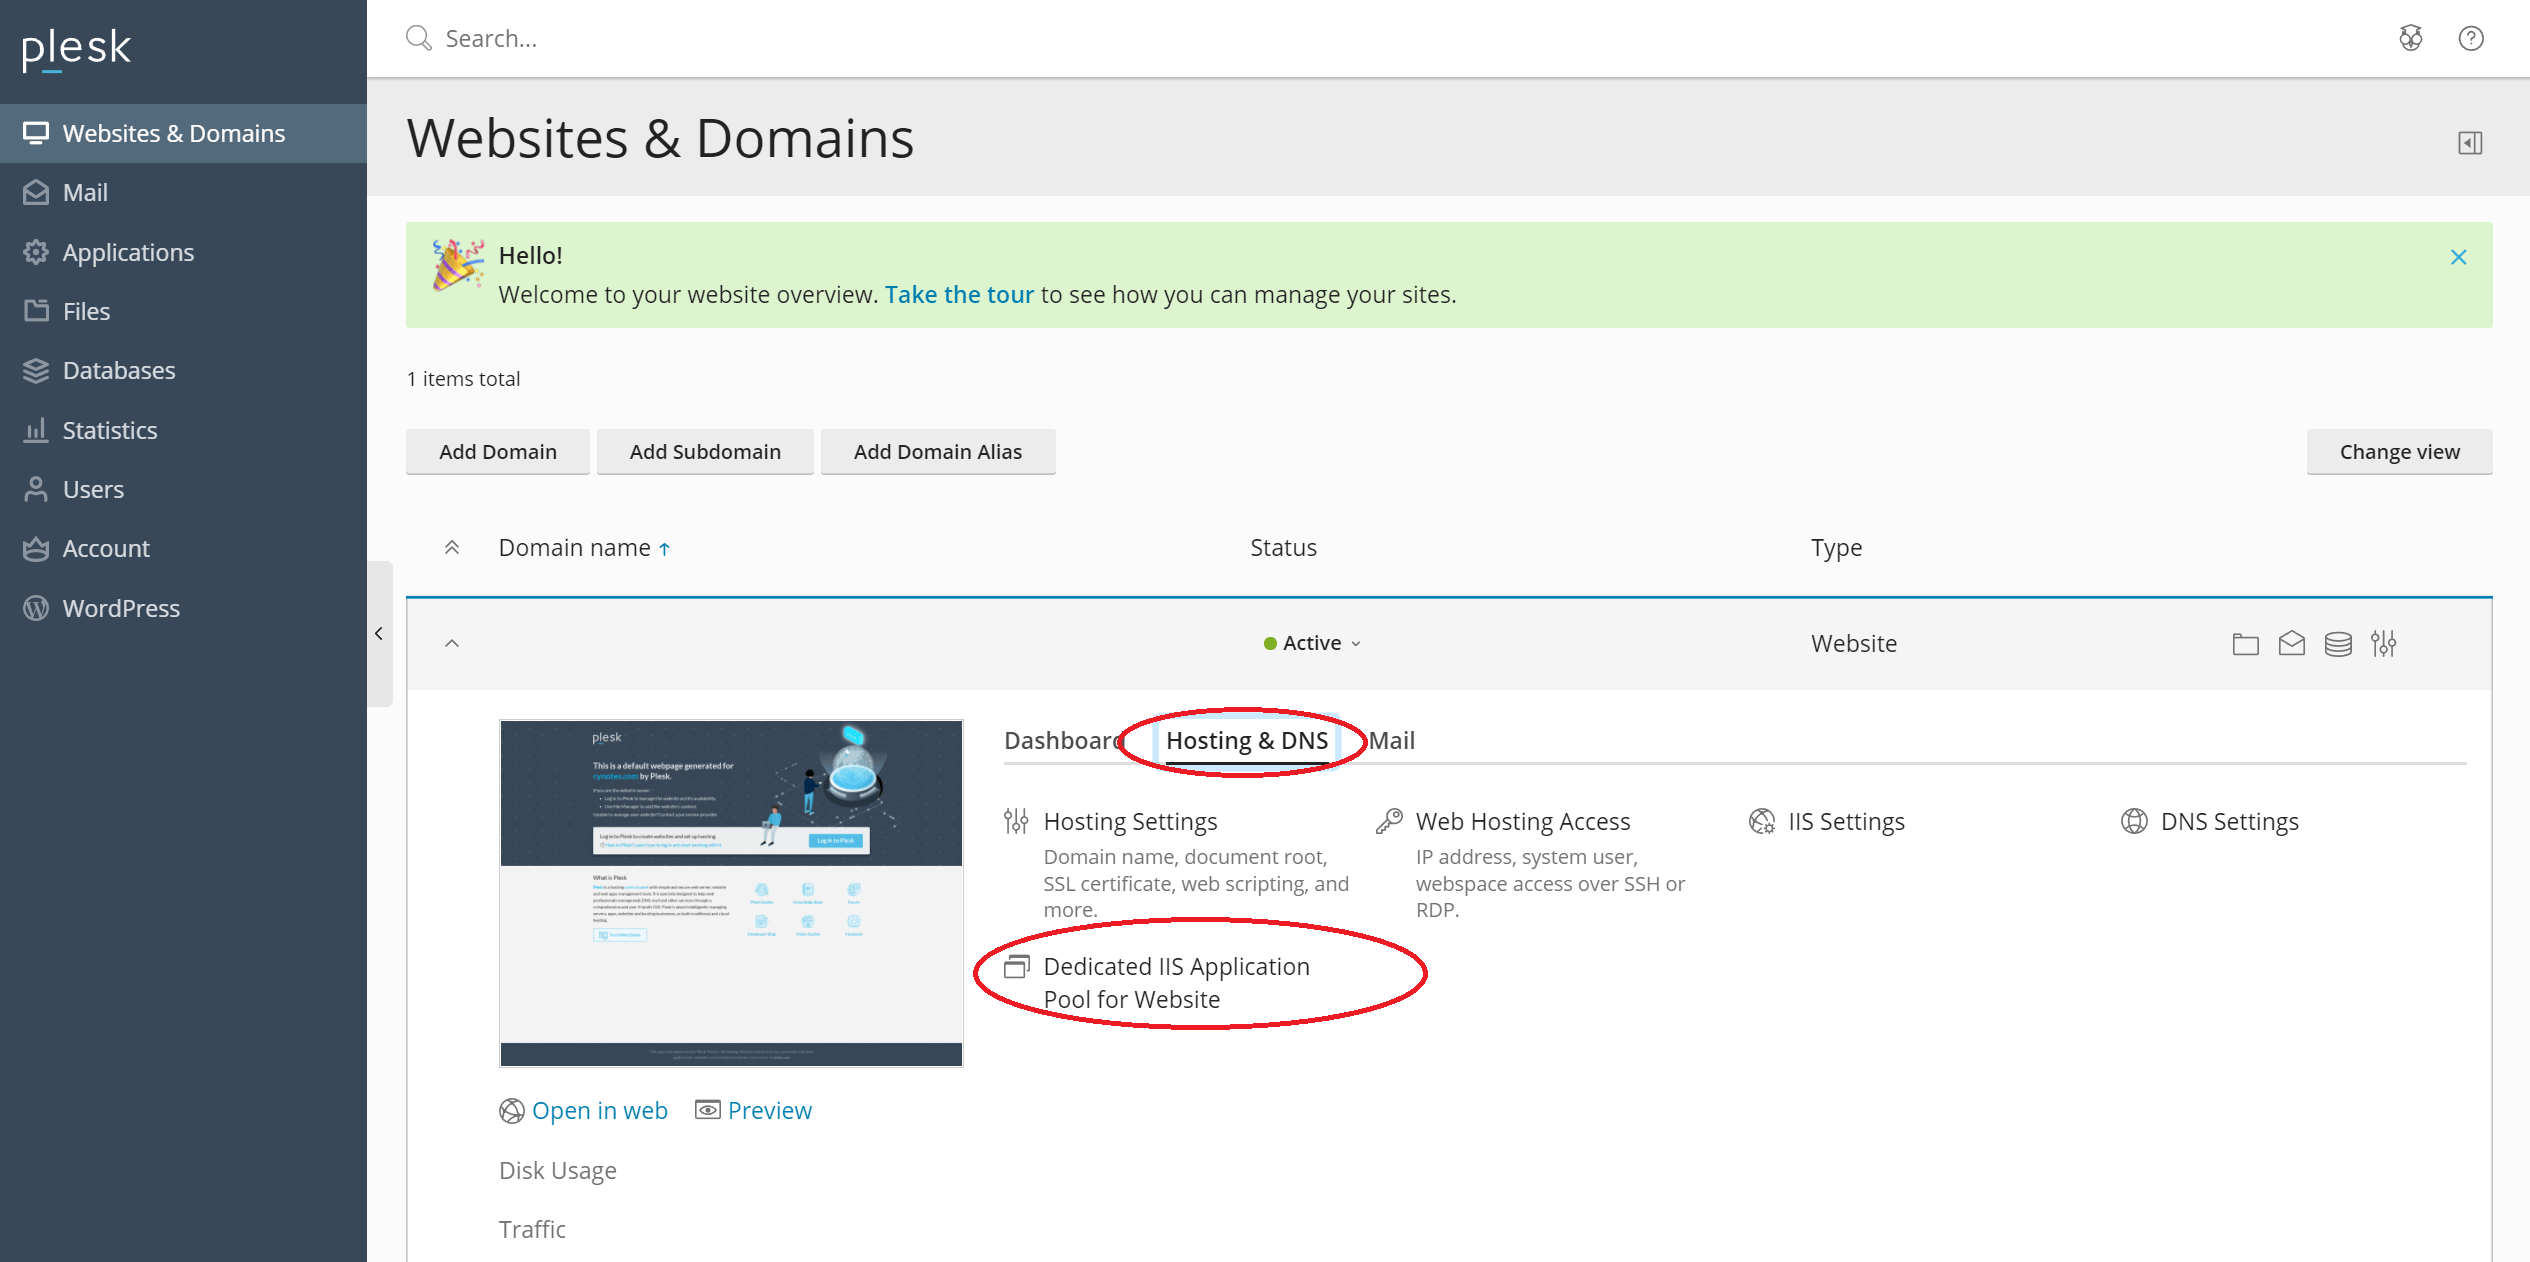This screenshot has width=2530, height=1262.
Task: Click the 1 items total text
Action: (463, 378)
